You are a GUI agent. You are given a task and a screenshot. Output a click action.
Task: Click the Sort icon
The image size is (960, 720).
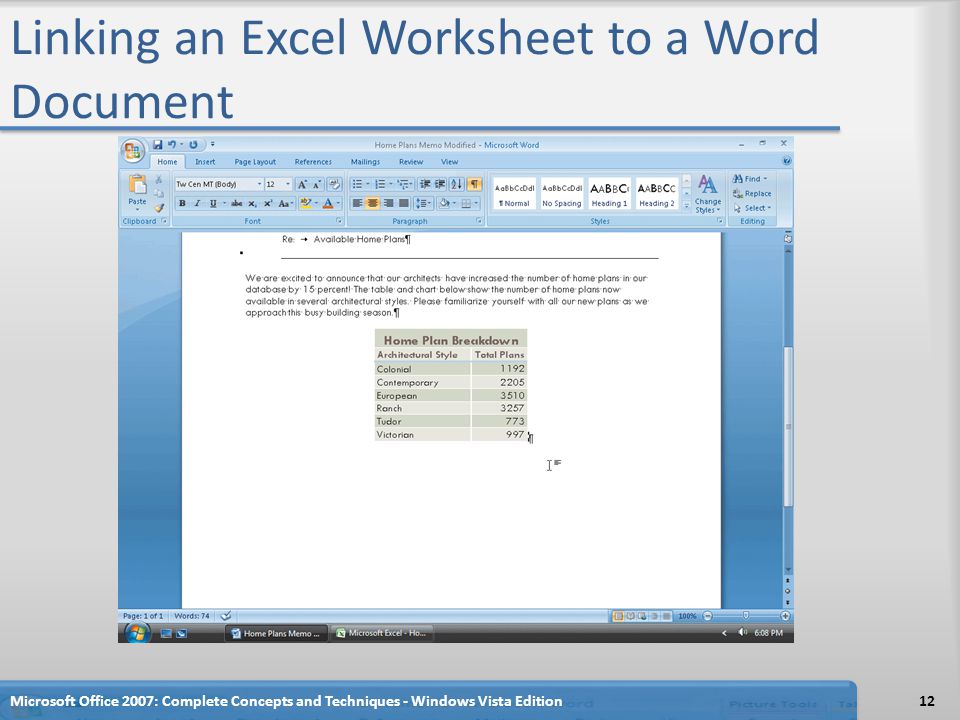click(x=457, y=184)
